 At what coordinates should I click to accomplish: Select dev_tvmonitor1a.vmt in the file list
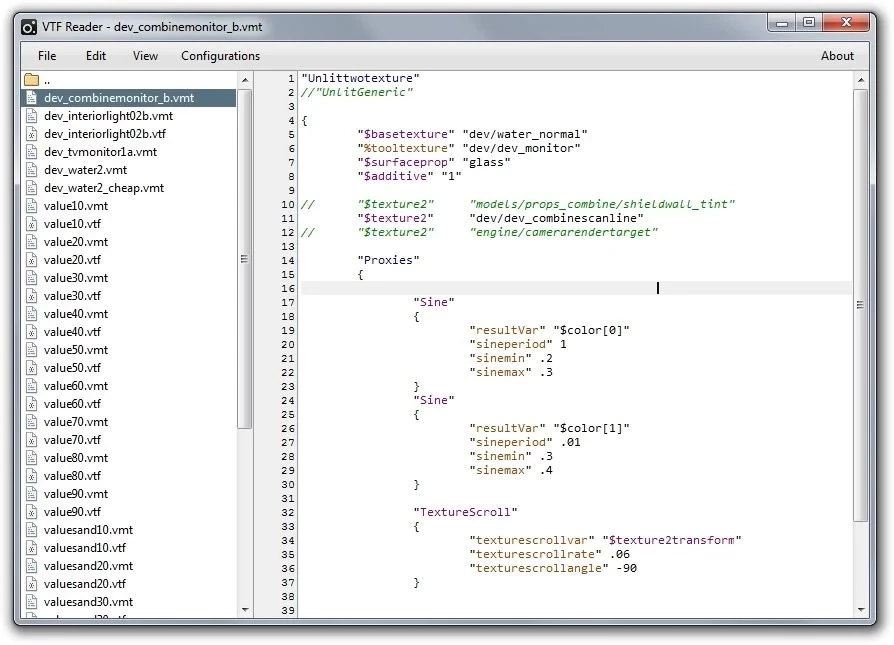click(x=100, y=152)
